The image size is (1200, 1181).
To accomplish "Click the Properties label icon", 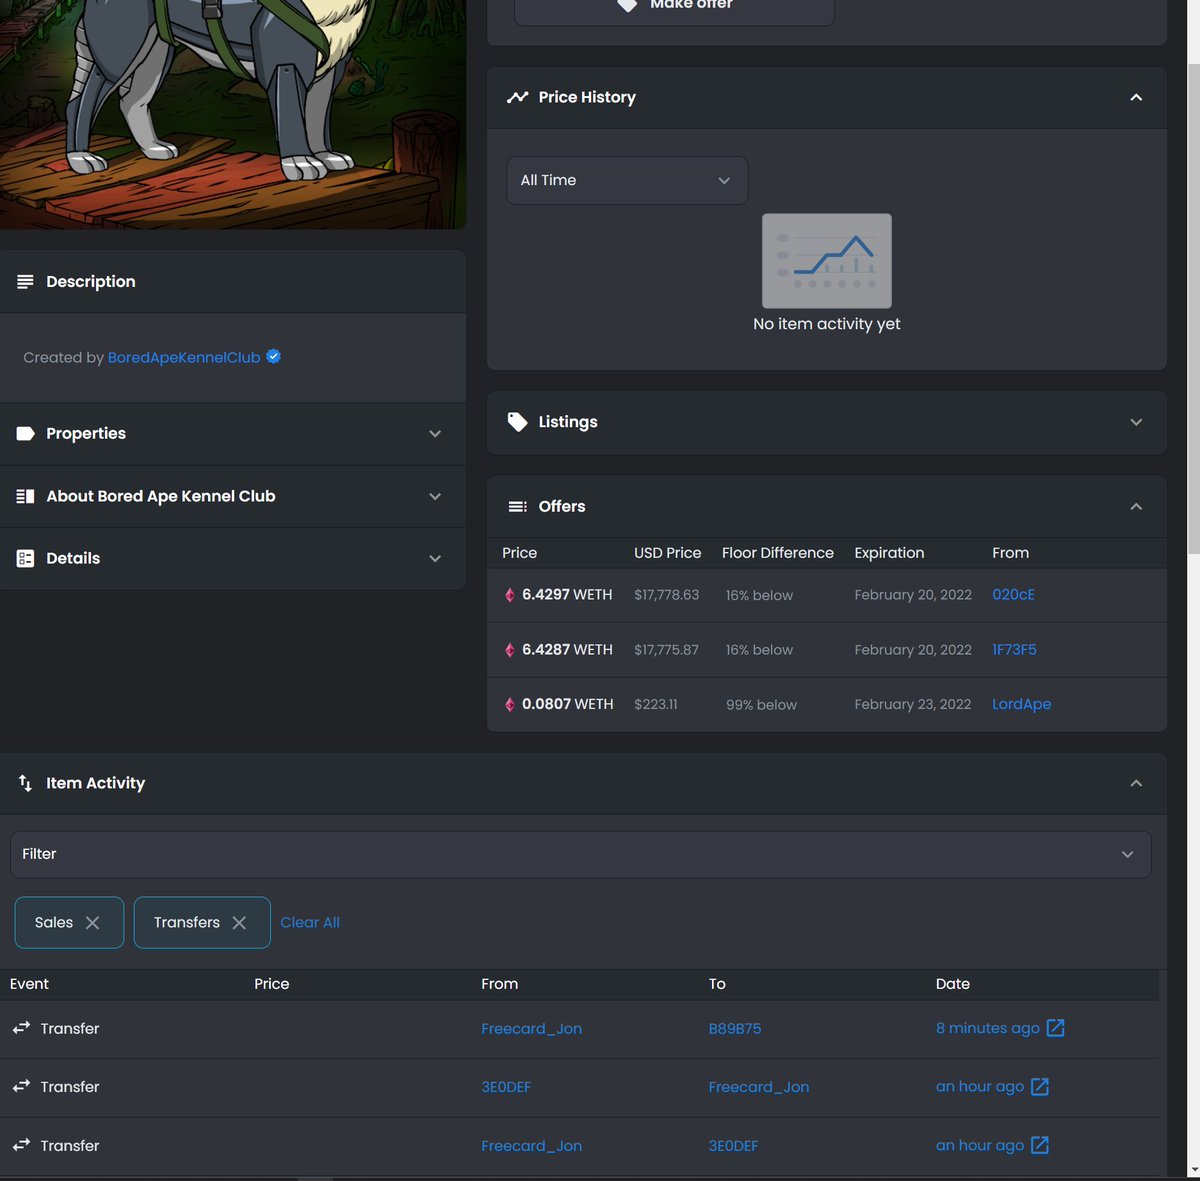I will (x=25, y=434).
